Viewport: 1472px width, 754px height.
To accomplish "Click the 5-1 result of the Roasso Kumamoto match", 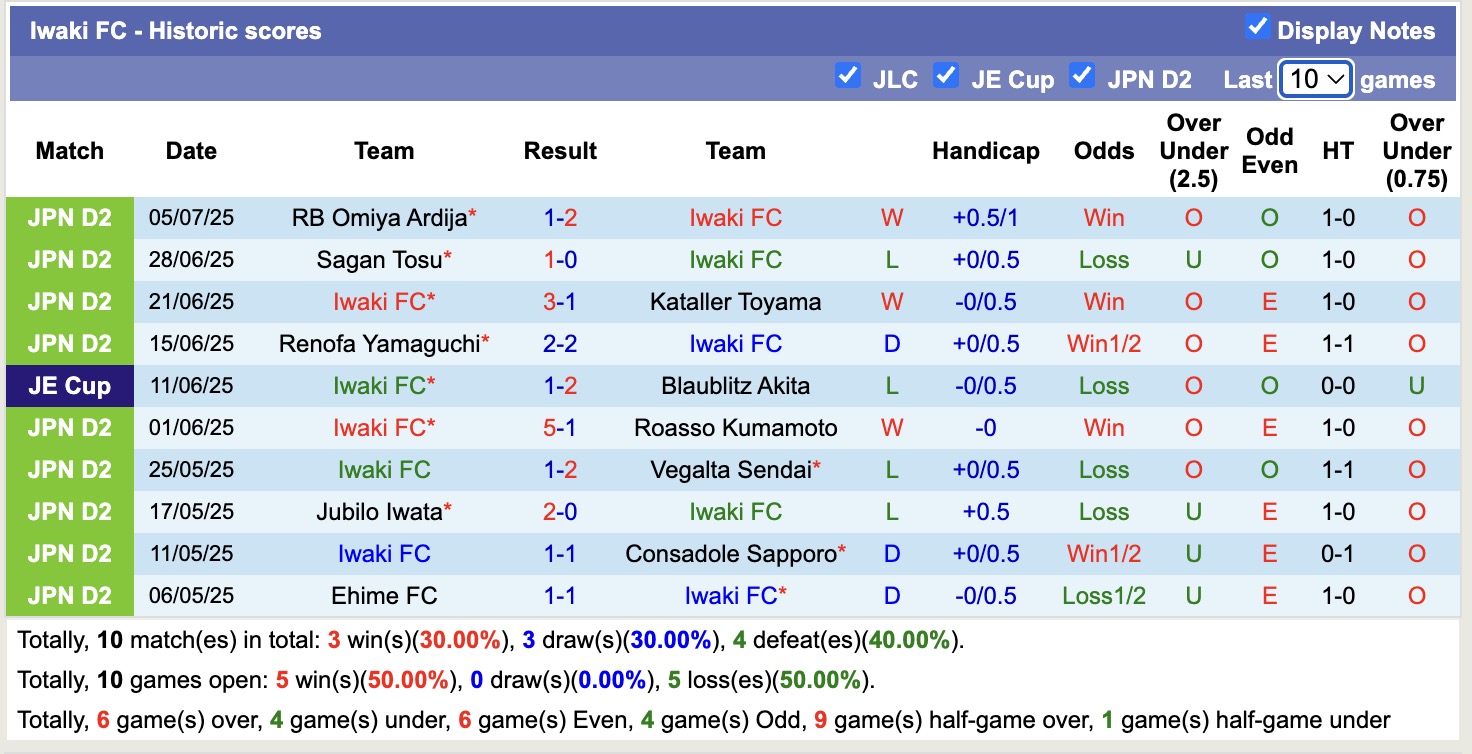I will click(x=560, y=427).
